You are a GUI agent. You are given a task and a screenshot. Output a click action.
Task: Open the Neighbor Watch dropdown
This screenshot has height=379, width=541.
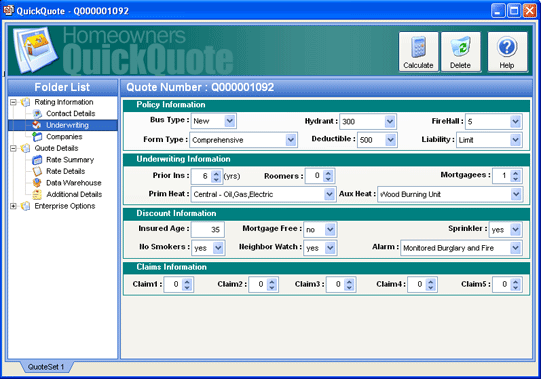[x=330, y=247]
